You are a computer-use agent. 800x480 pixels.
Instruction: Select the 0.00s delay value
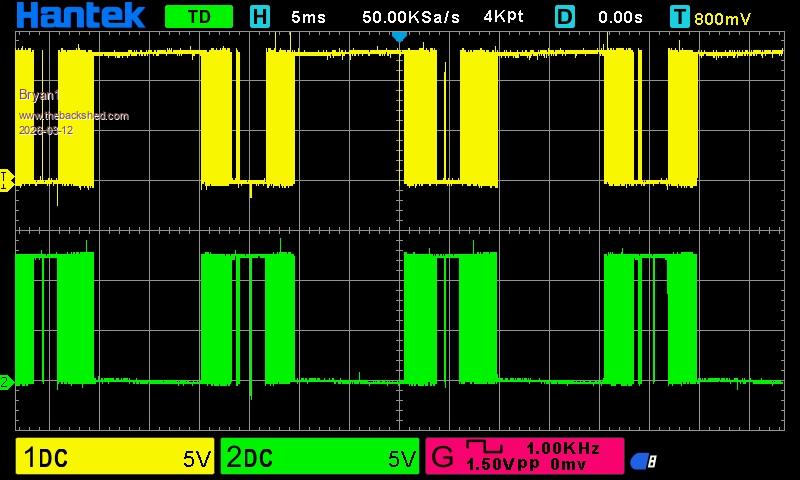tap(620, 17)
